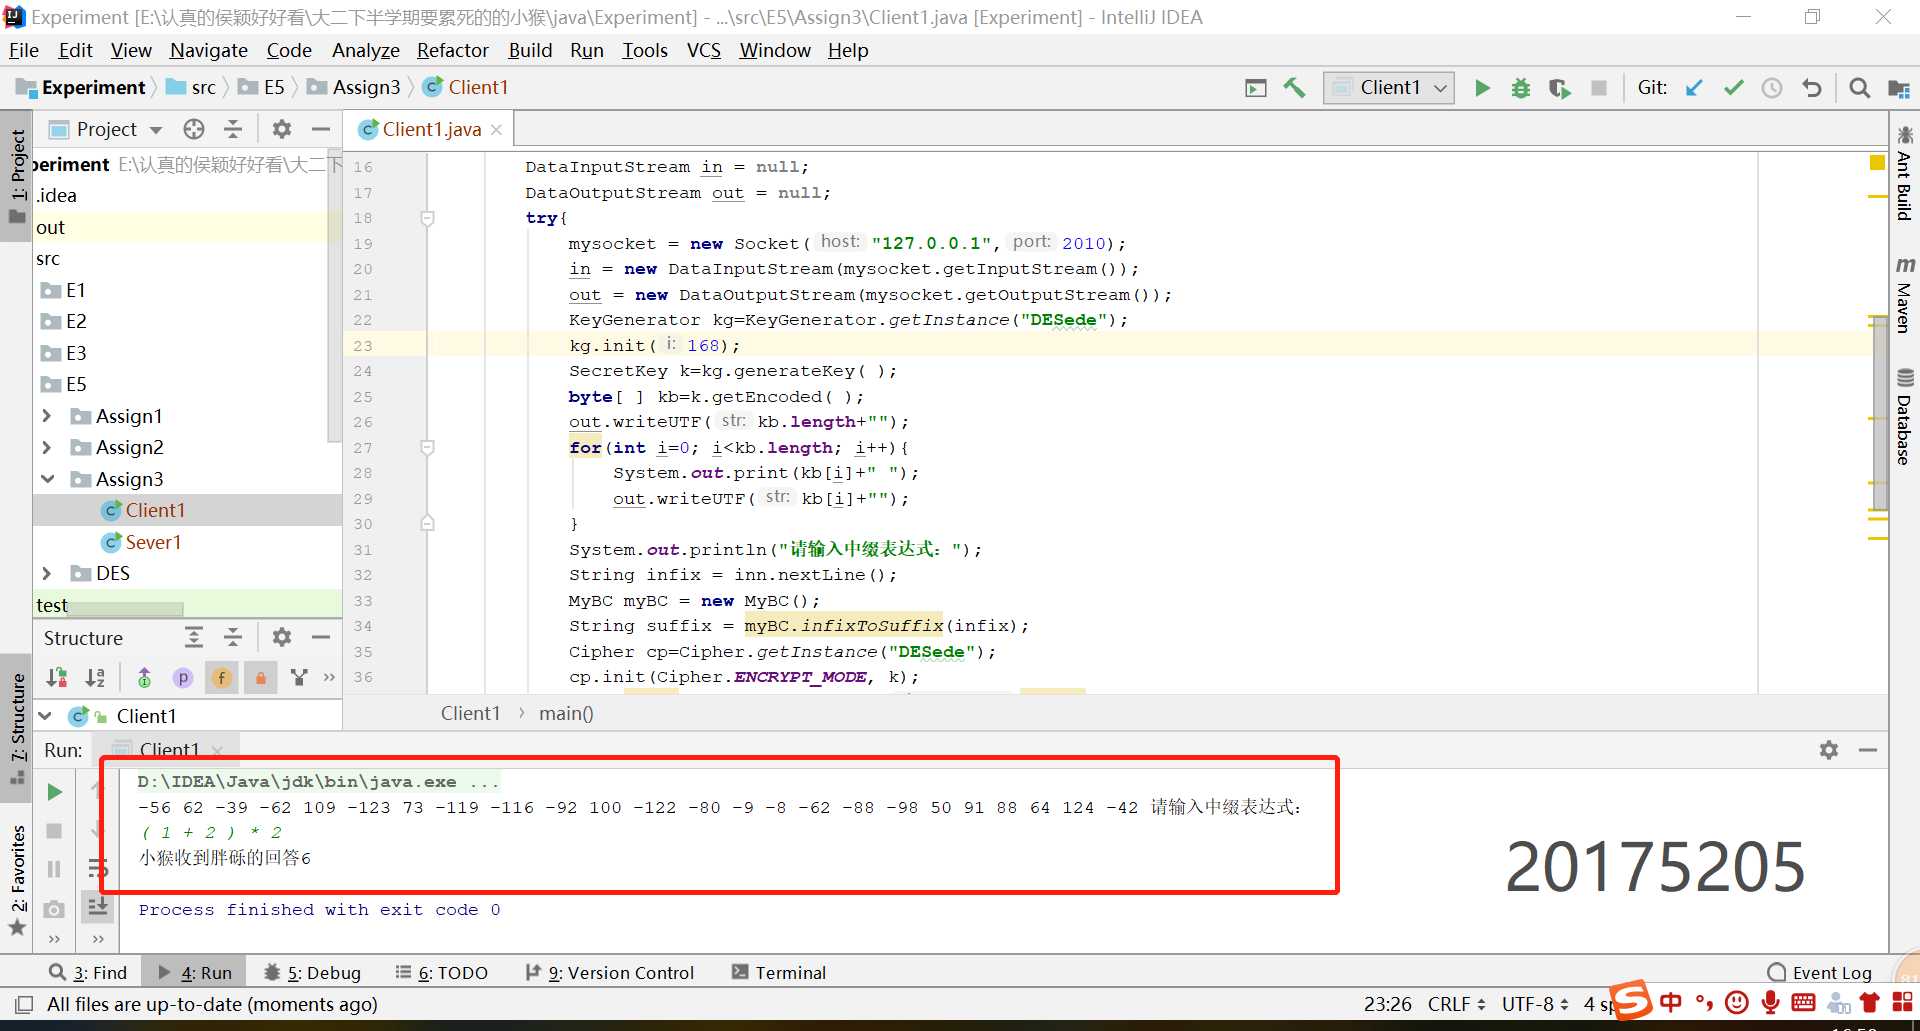Open Version Control tool window
Image resolution: width=1920 pixels, height=1031 pixels.
point(610,972)
